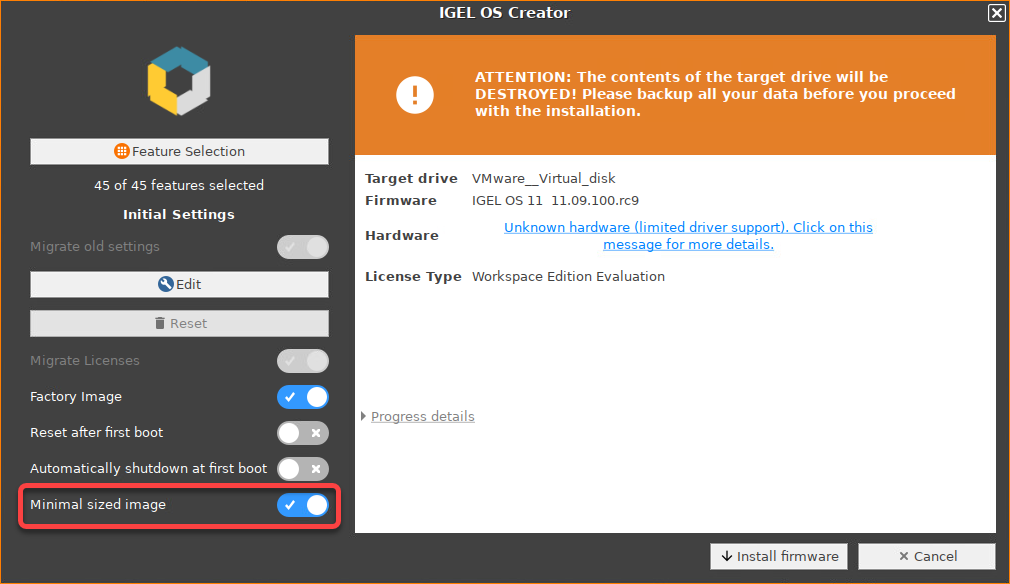
Task: Toggle the Migrate old settings switch
Action: coord(303,247)
